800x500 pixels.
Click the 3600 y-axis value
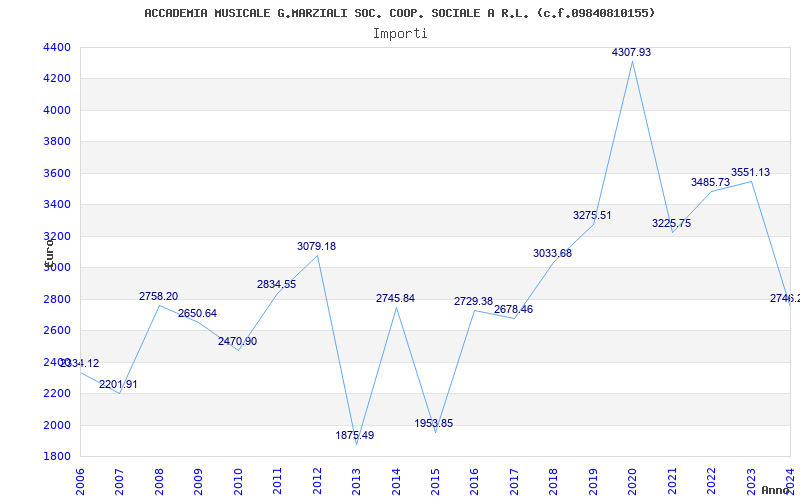point(57,173)
